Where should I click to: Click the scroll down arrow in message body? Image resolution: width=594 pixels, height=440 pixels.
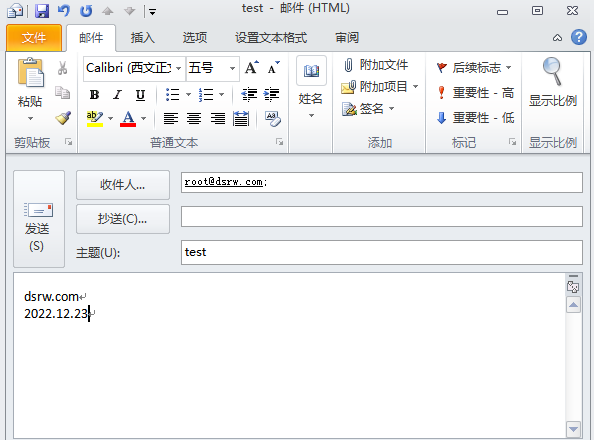pos(573,429)
